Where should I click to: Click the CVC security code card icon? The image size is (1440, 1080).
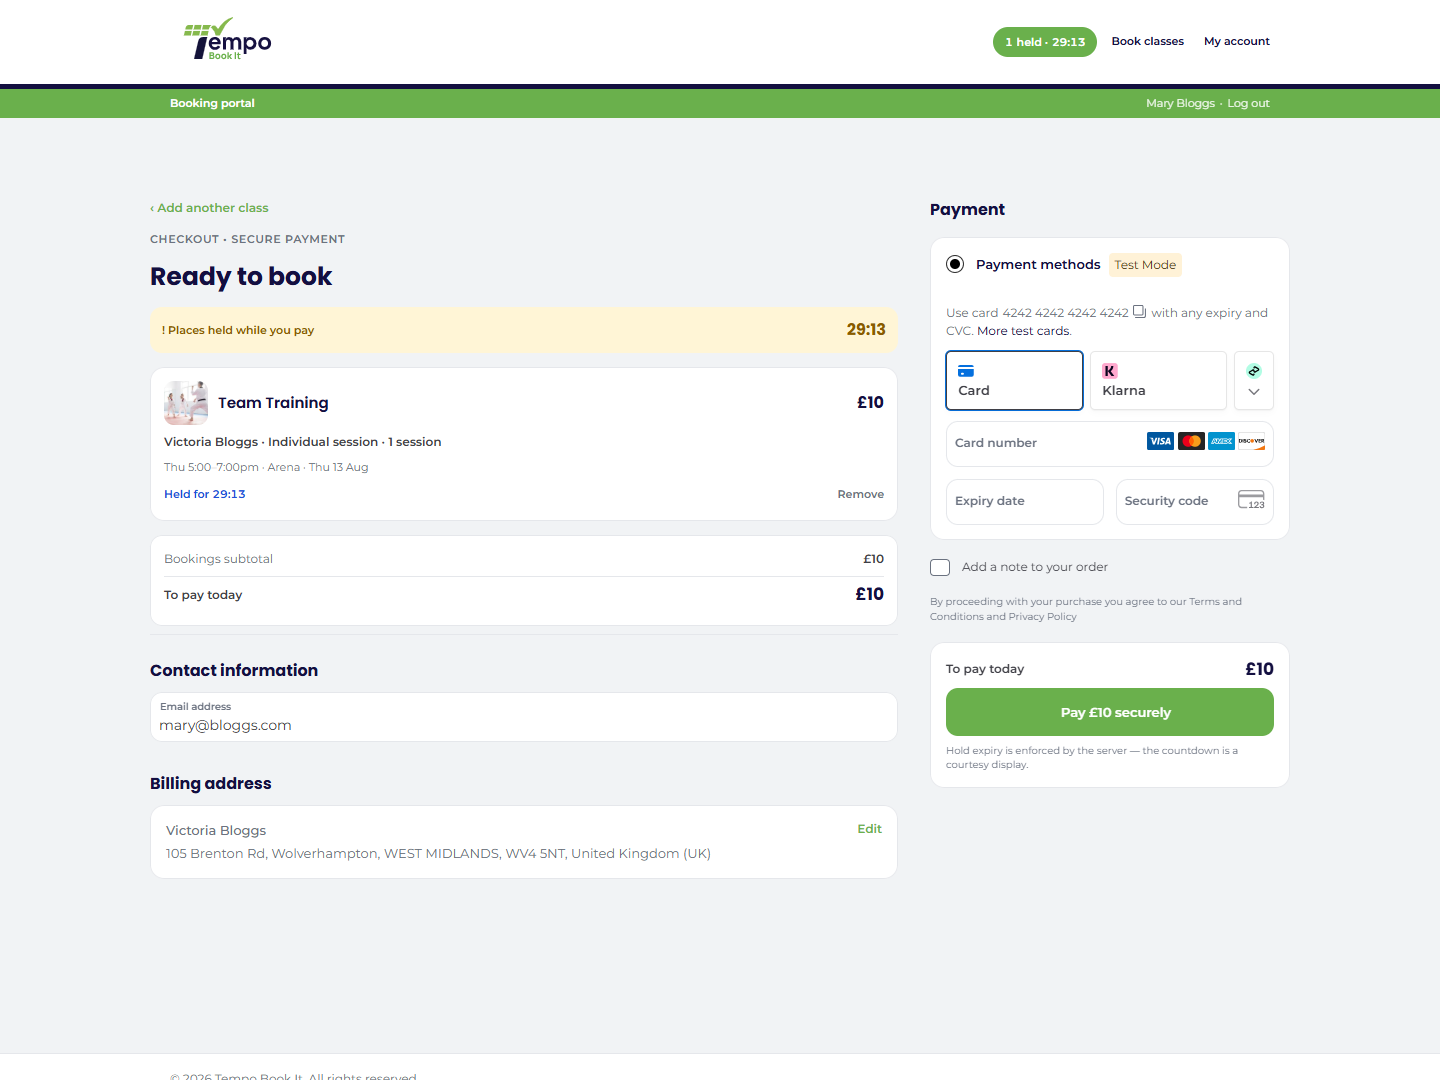[x=1251, y=500]
